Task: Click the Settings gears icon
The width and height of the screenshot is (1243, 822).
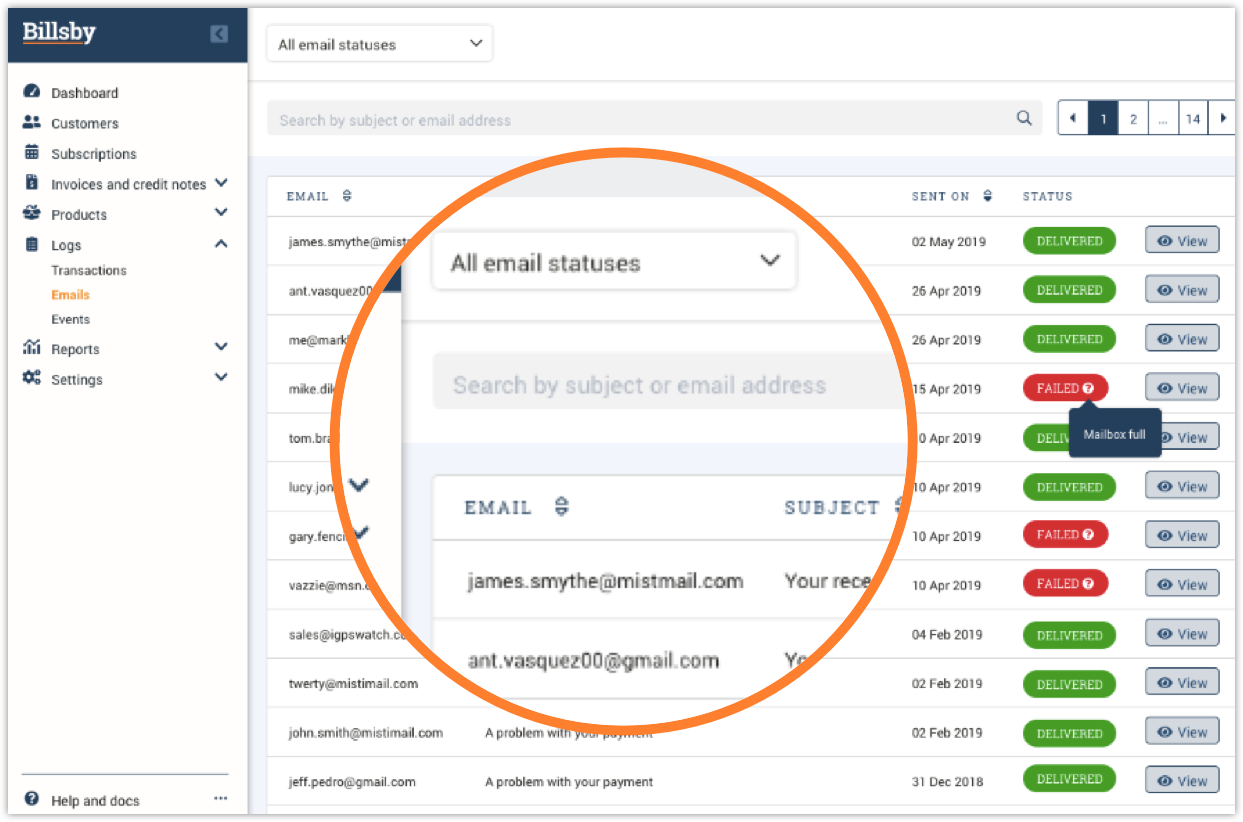Action: coord(32,379)
